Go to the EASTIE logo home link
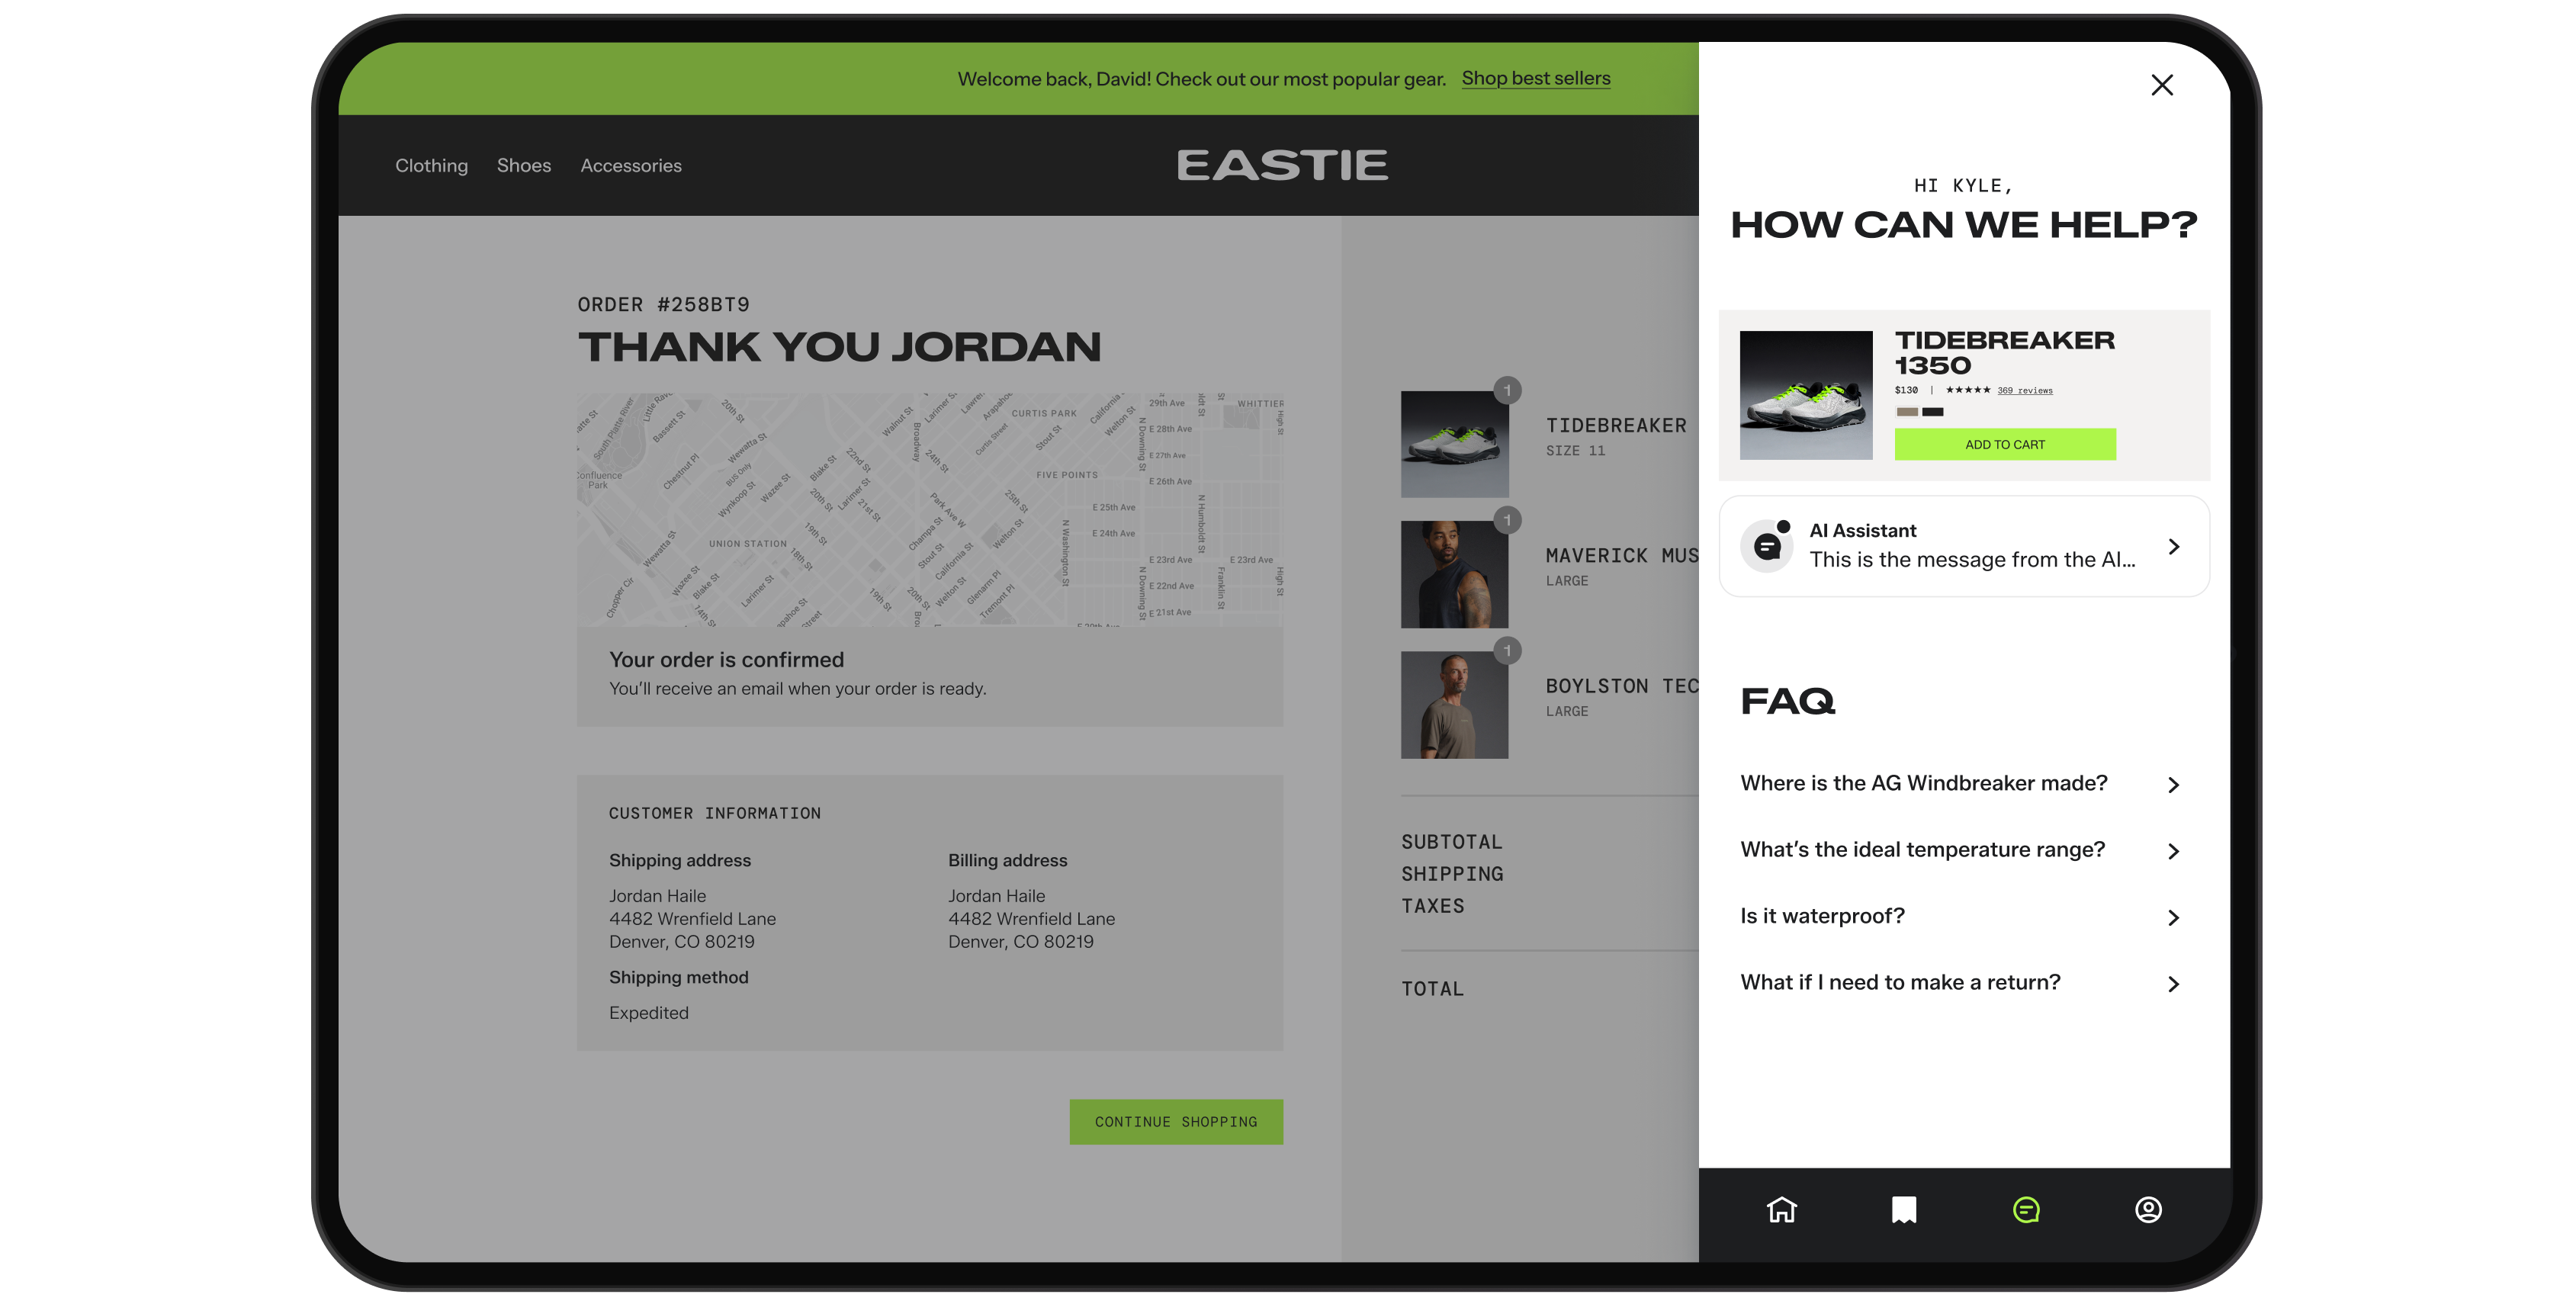 [x=1282, y=165]
